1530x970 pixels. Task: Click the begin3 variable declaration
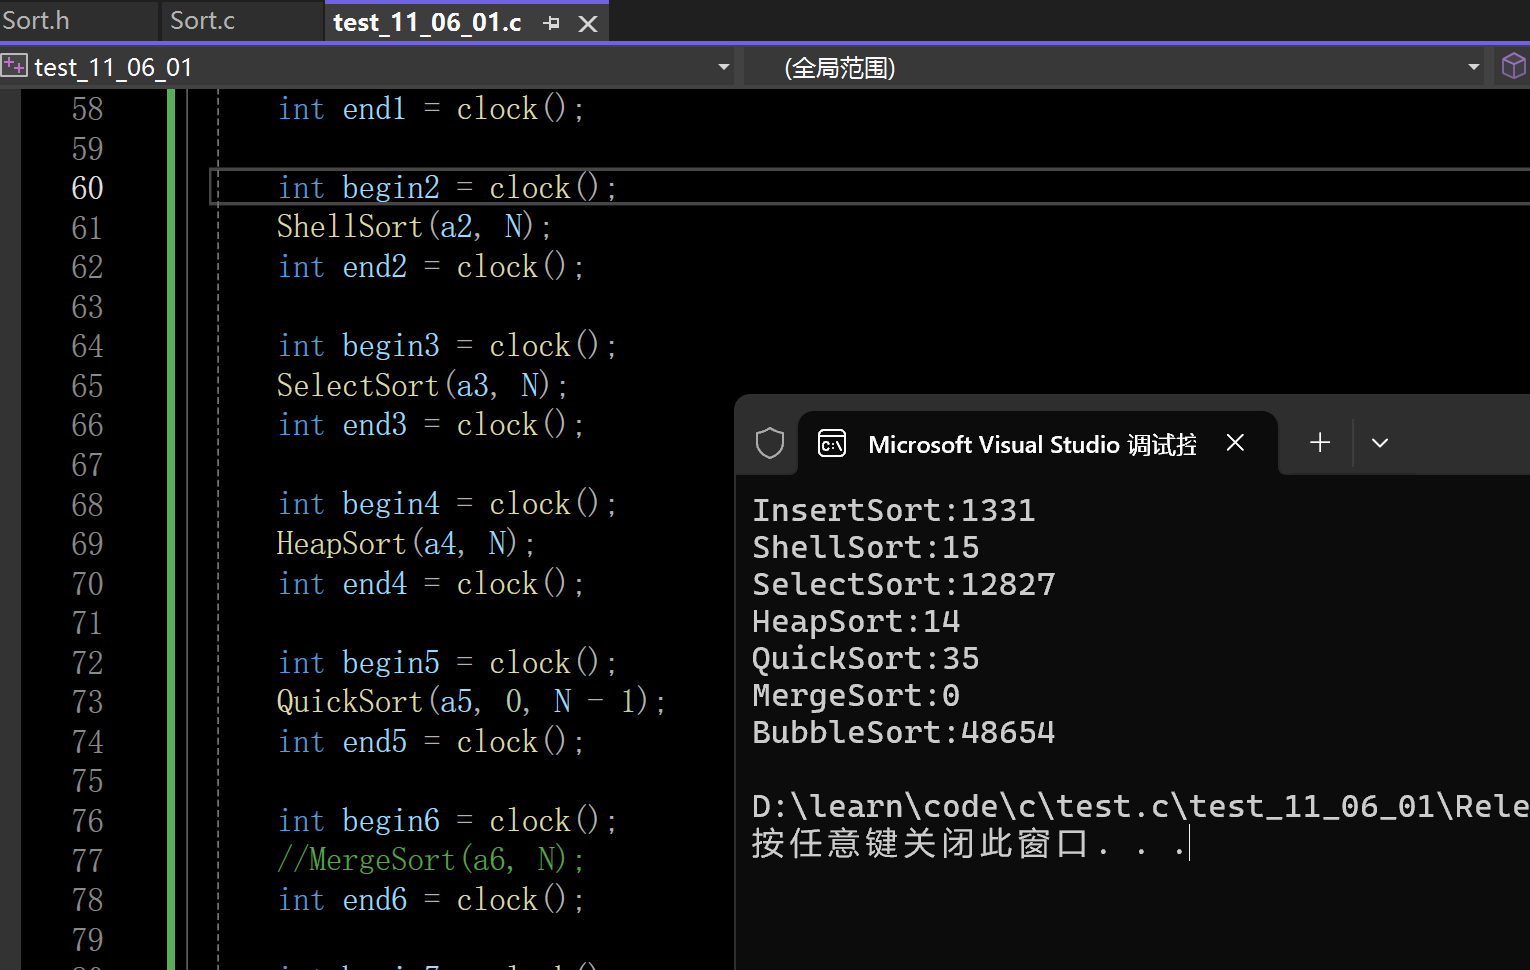point(391,346)
